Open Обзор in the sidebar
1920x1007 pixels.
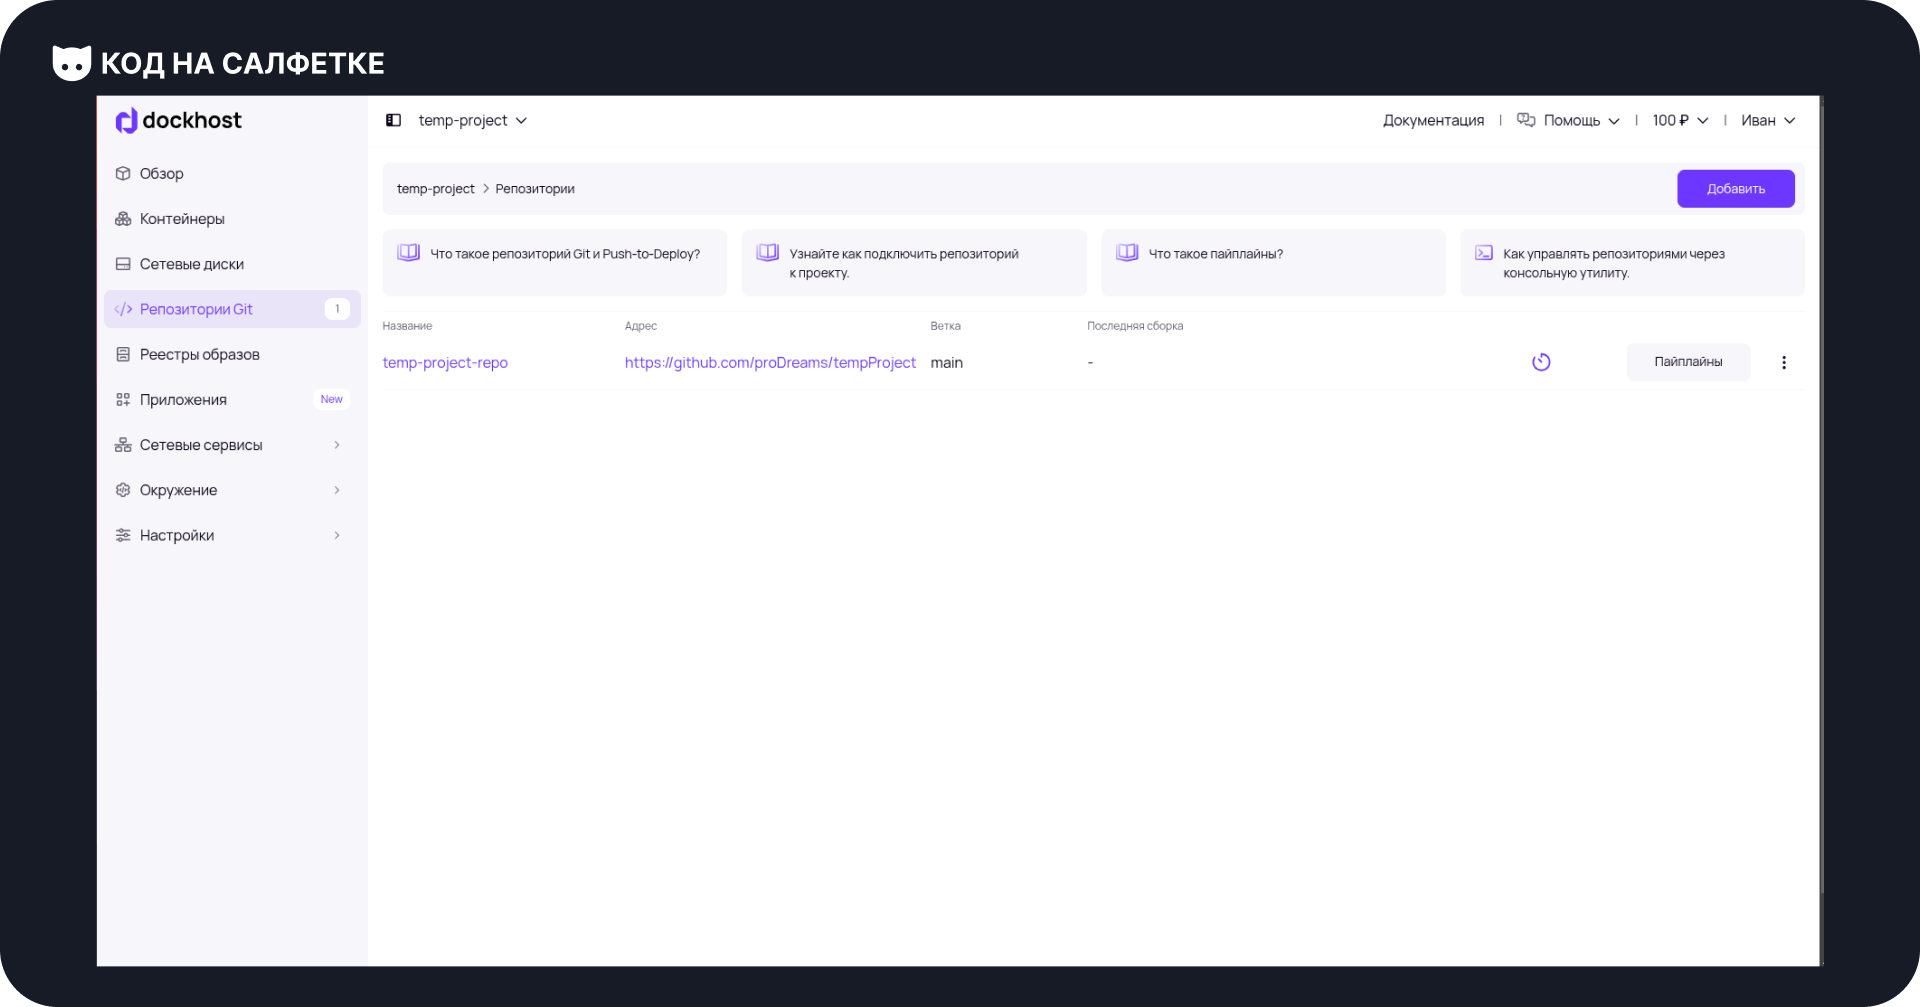point(232,173)
